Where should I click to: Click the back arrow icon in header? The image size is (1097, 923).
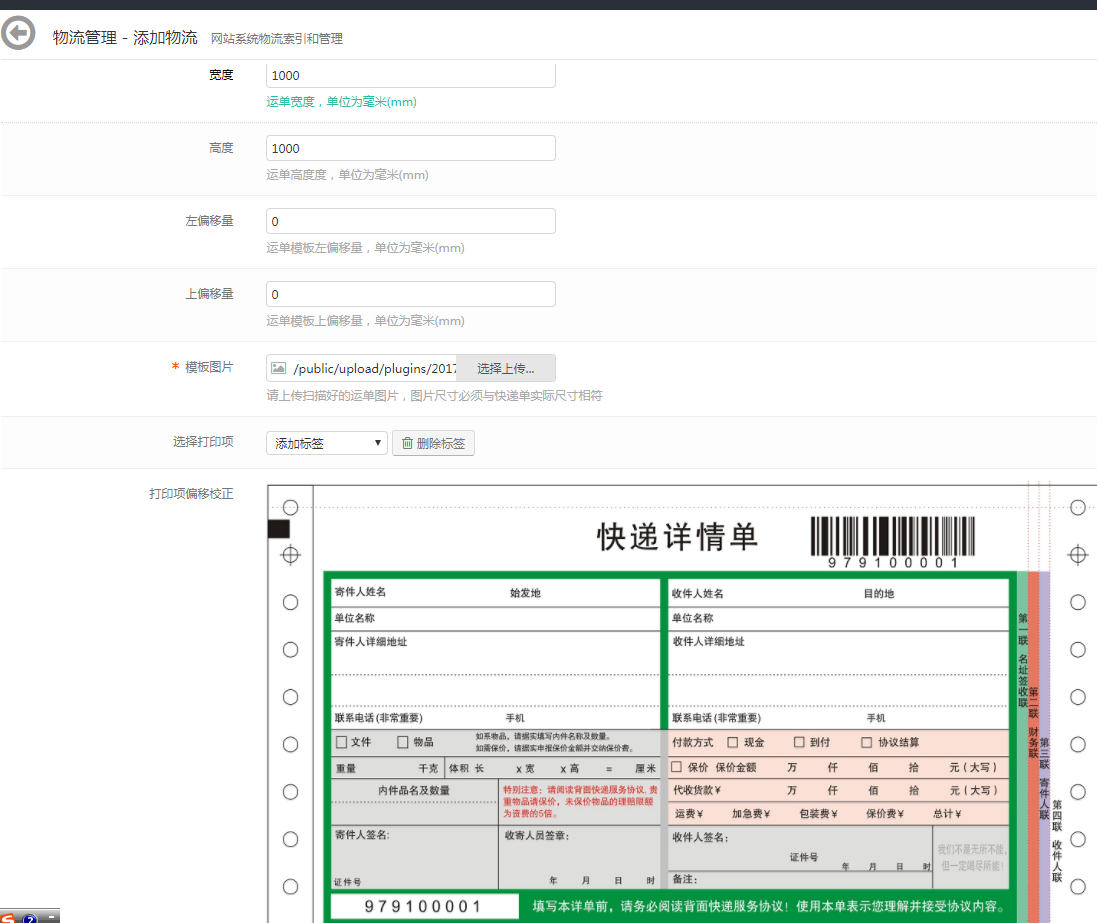coord(18,34)
